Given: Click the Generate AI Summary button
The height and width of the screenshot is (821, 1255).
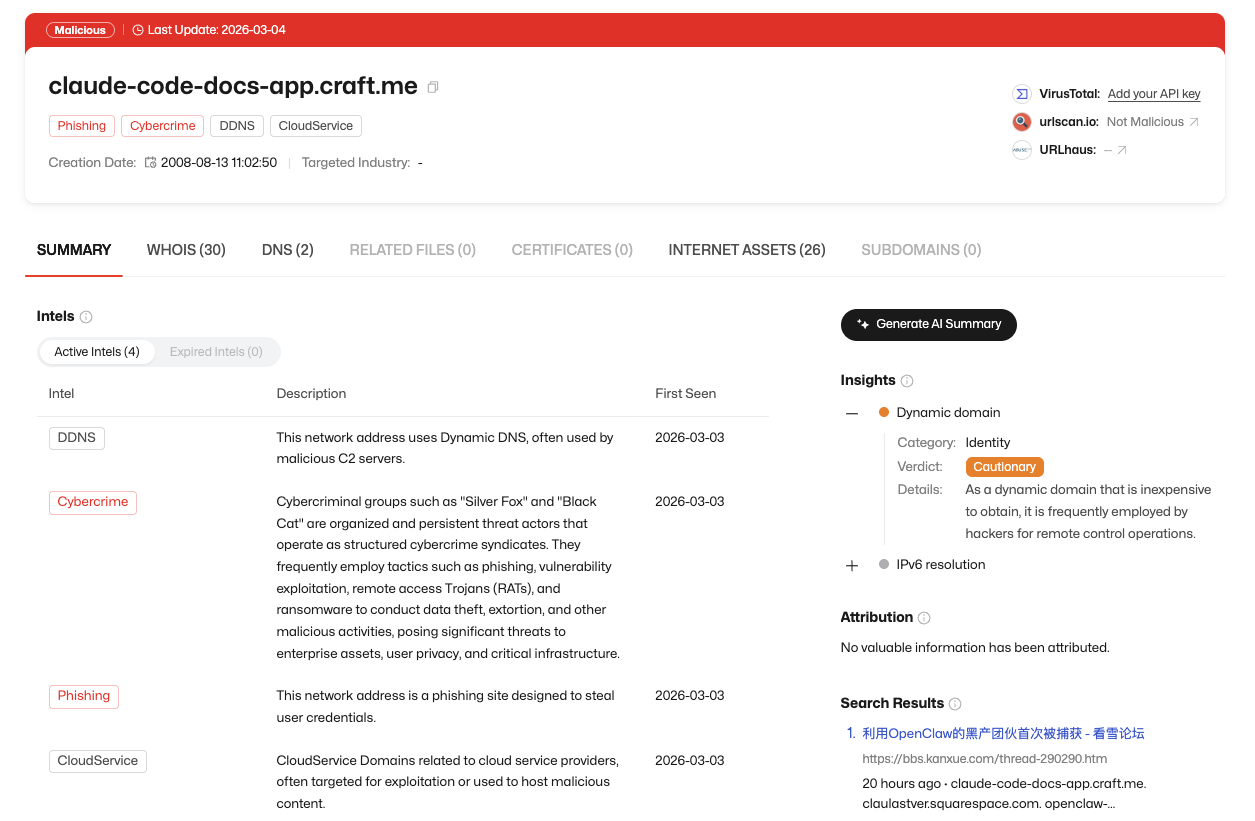Looking at the screenshot, I should coord(928,324).
